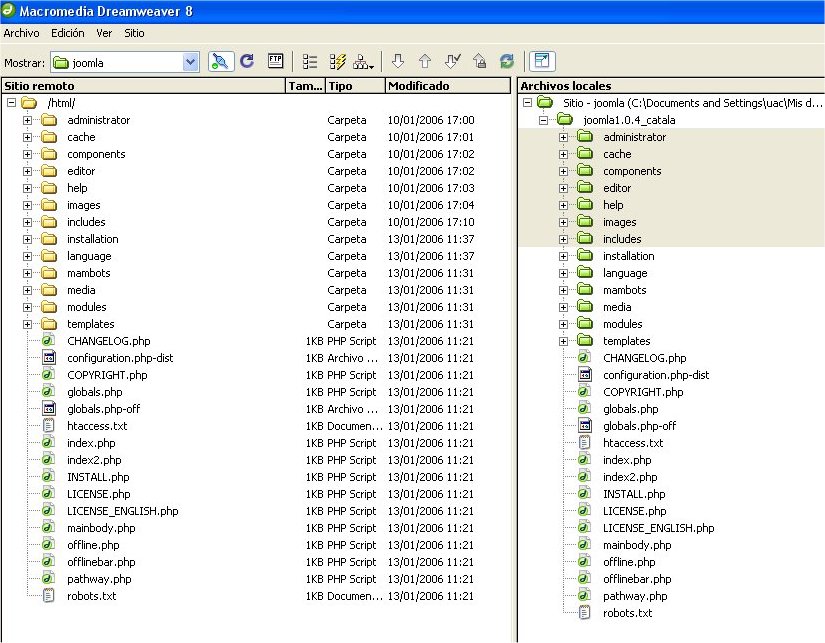825x643 pixels.
Task: Expand local modules folder
Action: (x=564, y=324)
